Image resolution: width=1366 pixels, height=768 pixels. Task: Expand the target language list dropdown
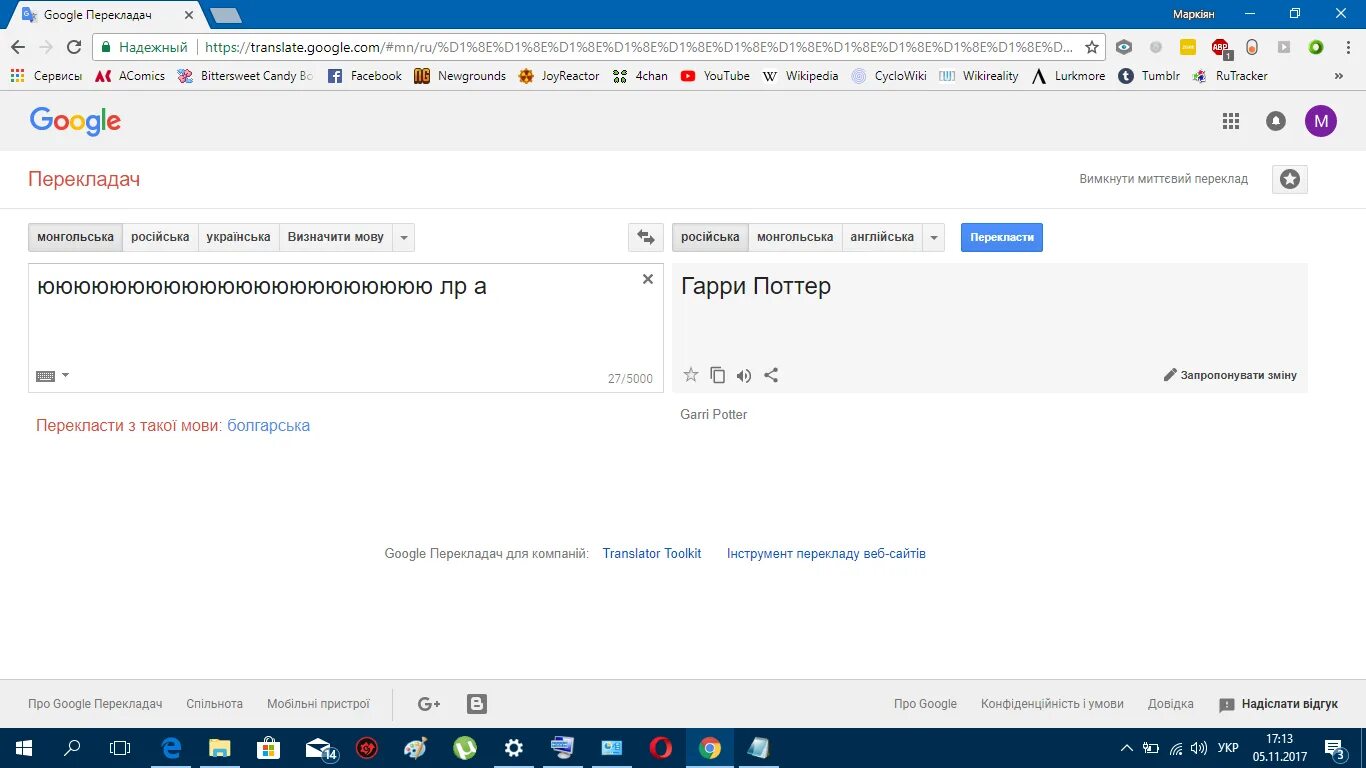coord(933,237)
